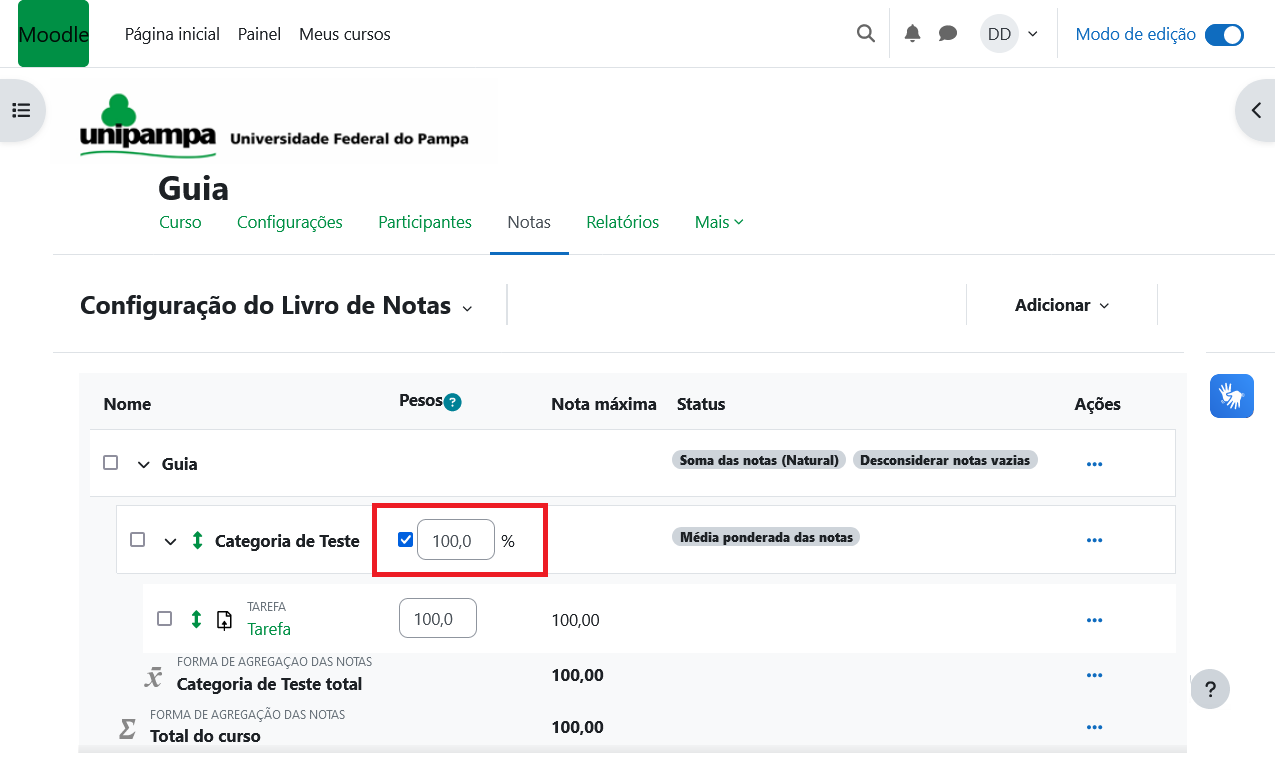Open the Tarefa assignment link

(x=269, y=629)
